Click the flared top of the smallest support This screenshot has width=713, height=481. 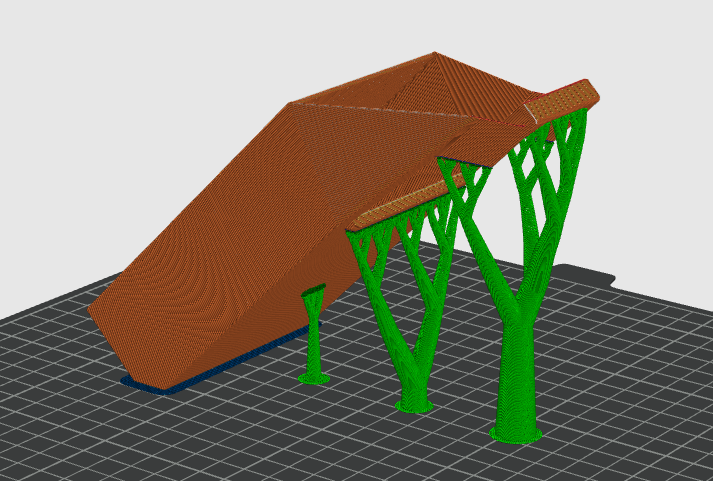(x=314, y=293)
